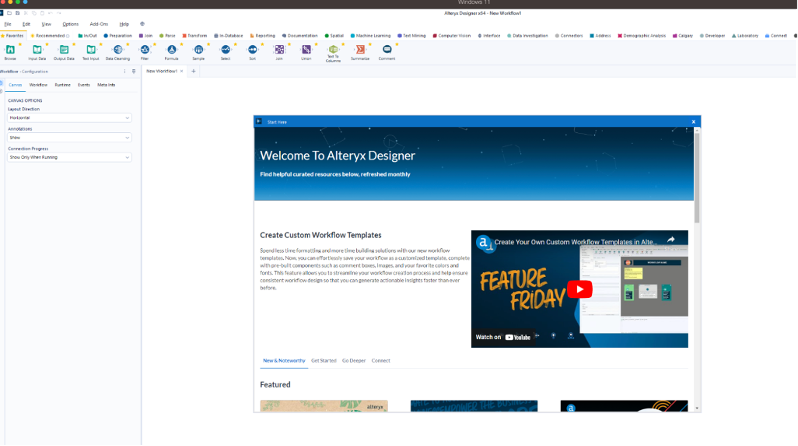
Task: Click the Start Here window scrollbar
Action: 697,176
